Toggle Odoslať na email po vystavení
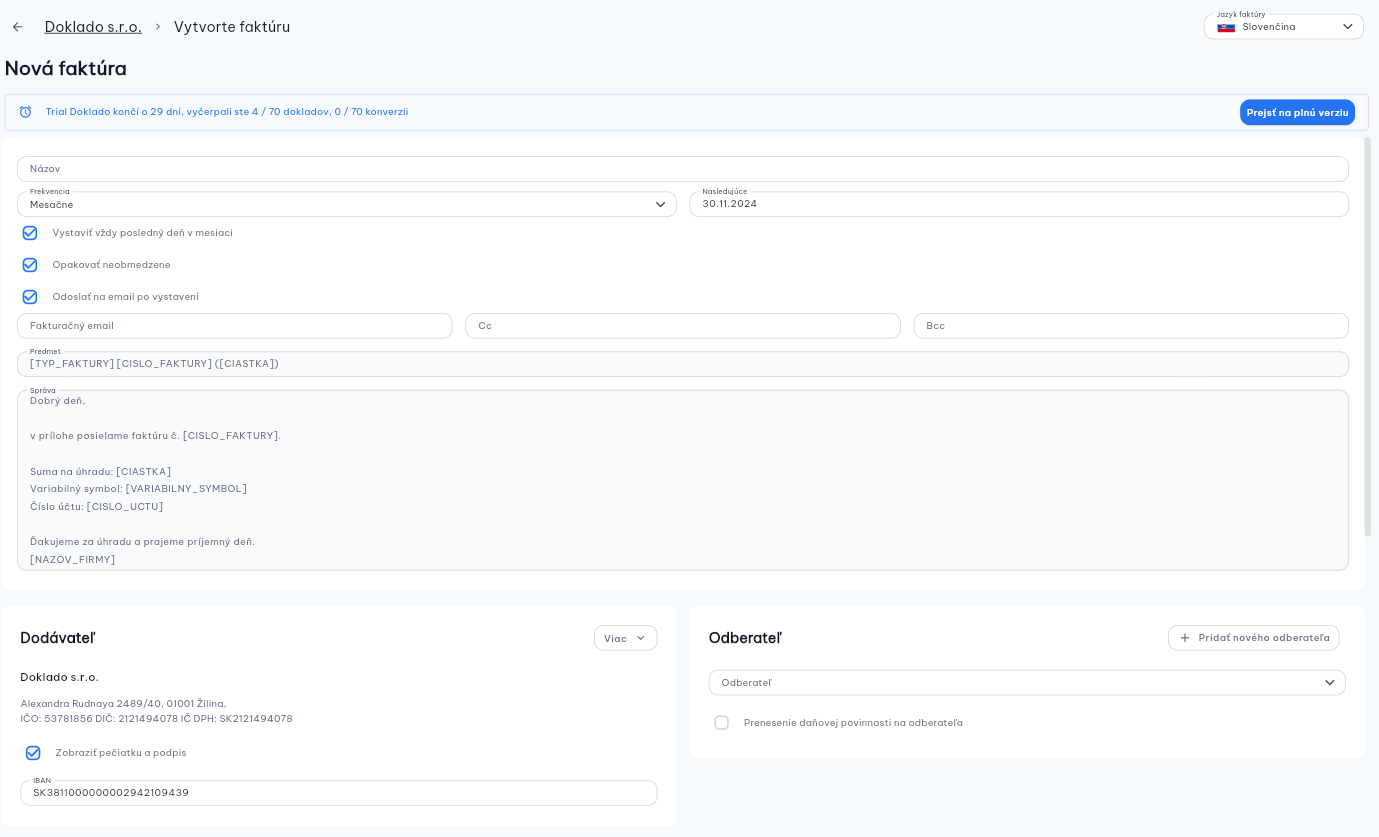 click(x=30, y=297)
